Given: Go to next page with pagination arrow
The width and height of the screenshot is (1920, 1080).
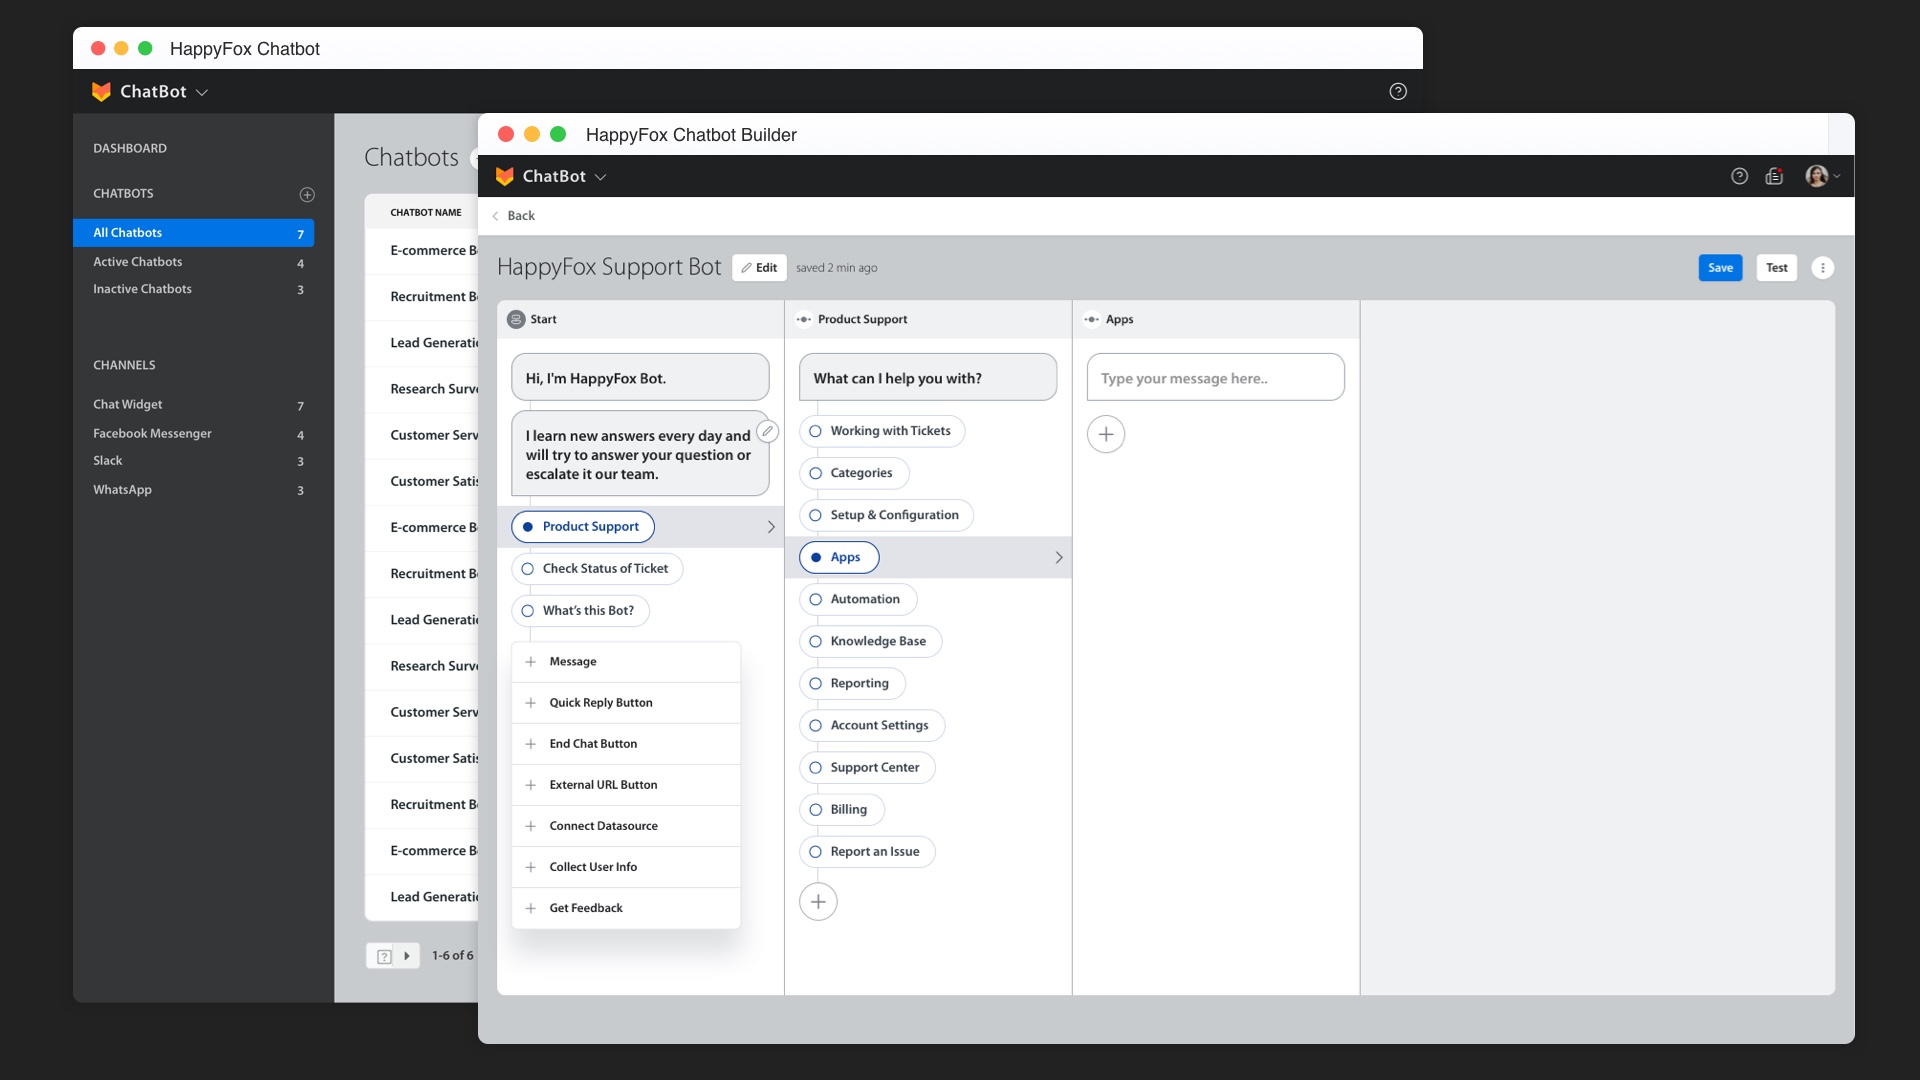Looking at the screenshot, I should pyautogui.click(x=407, y=956).
